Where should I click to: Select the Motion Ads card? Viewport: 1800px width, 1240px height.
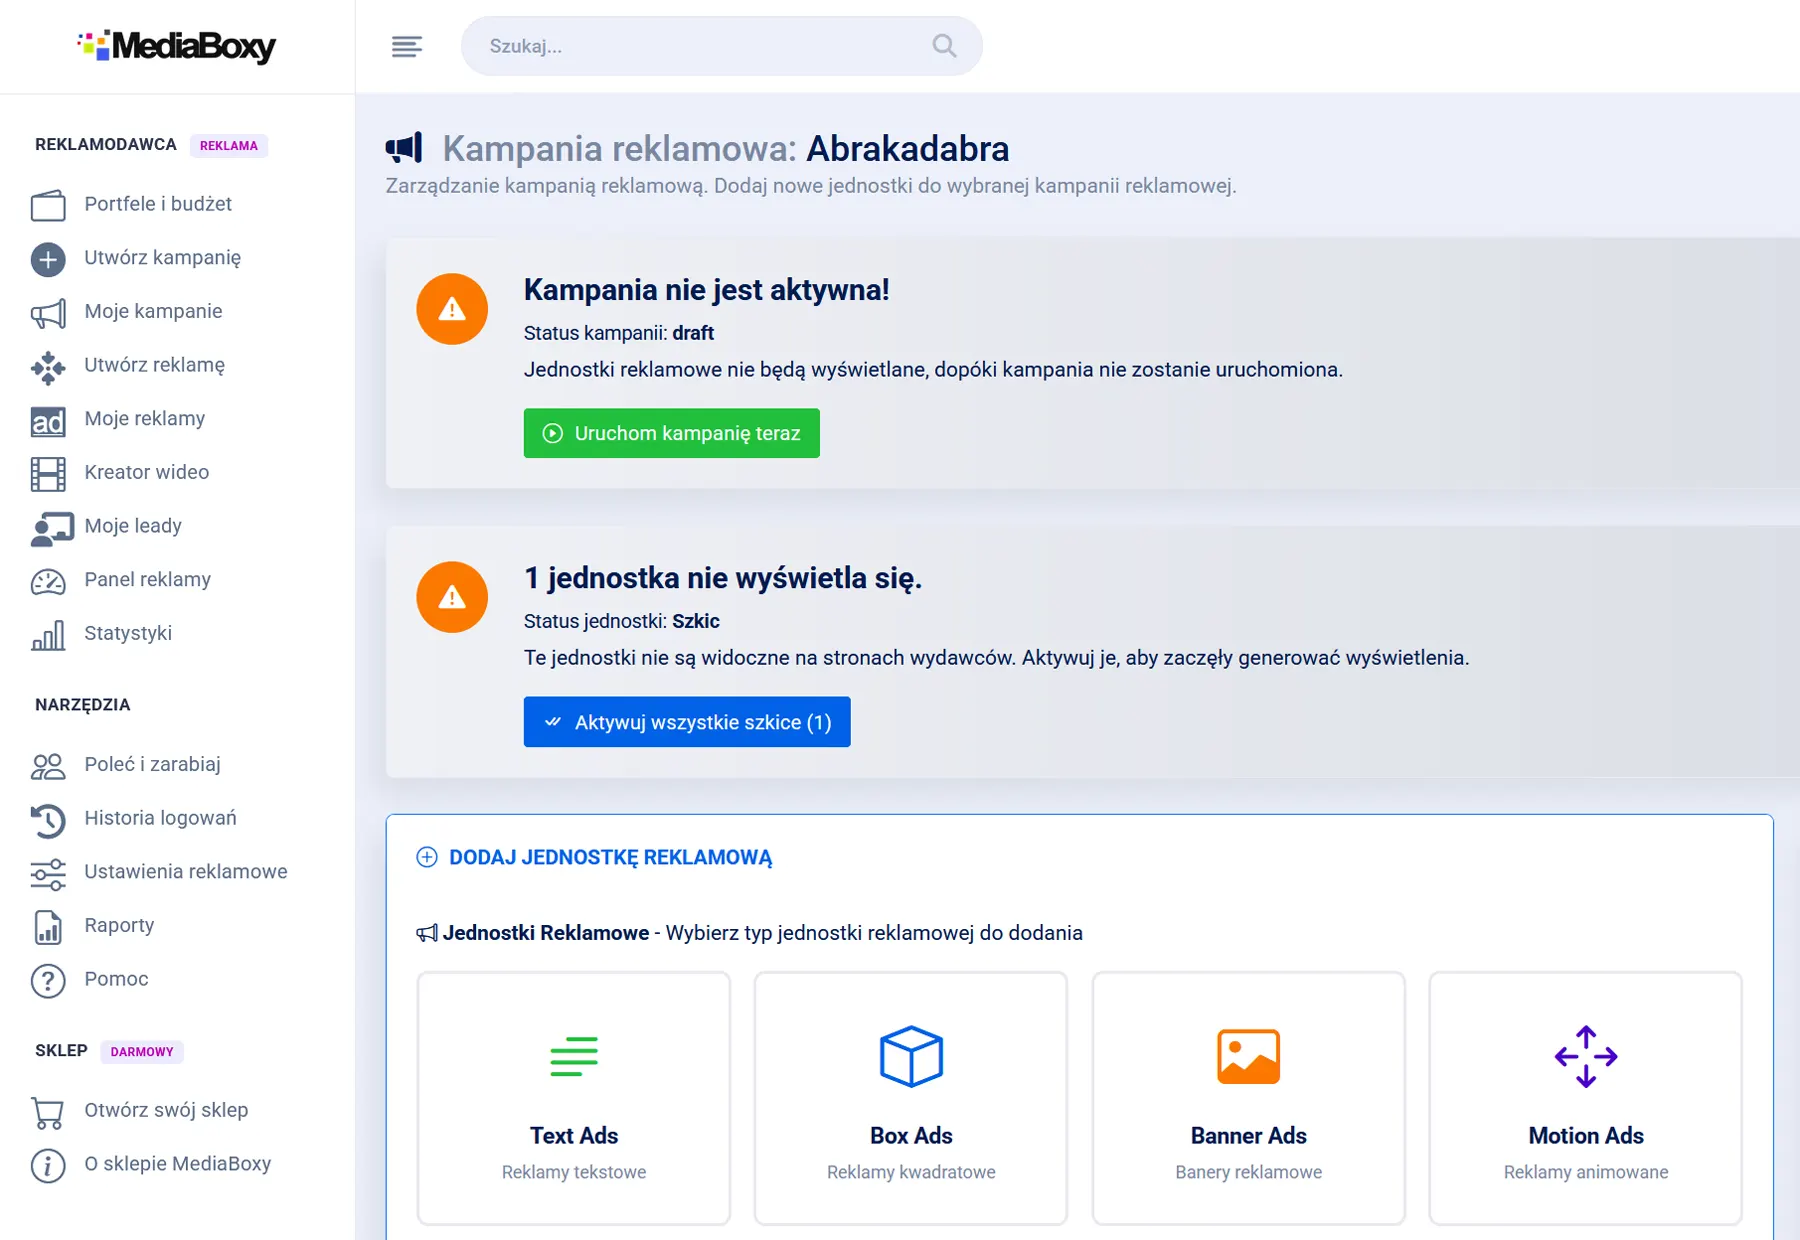tap(1586, 1098)
